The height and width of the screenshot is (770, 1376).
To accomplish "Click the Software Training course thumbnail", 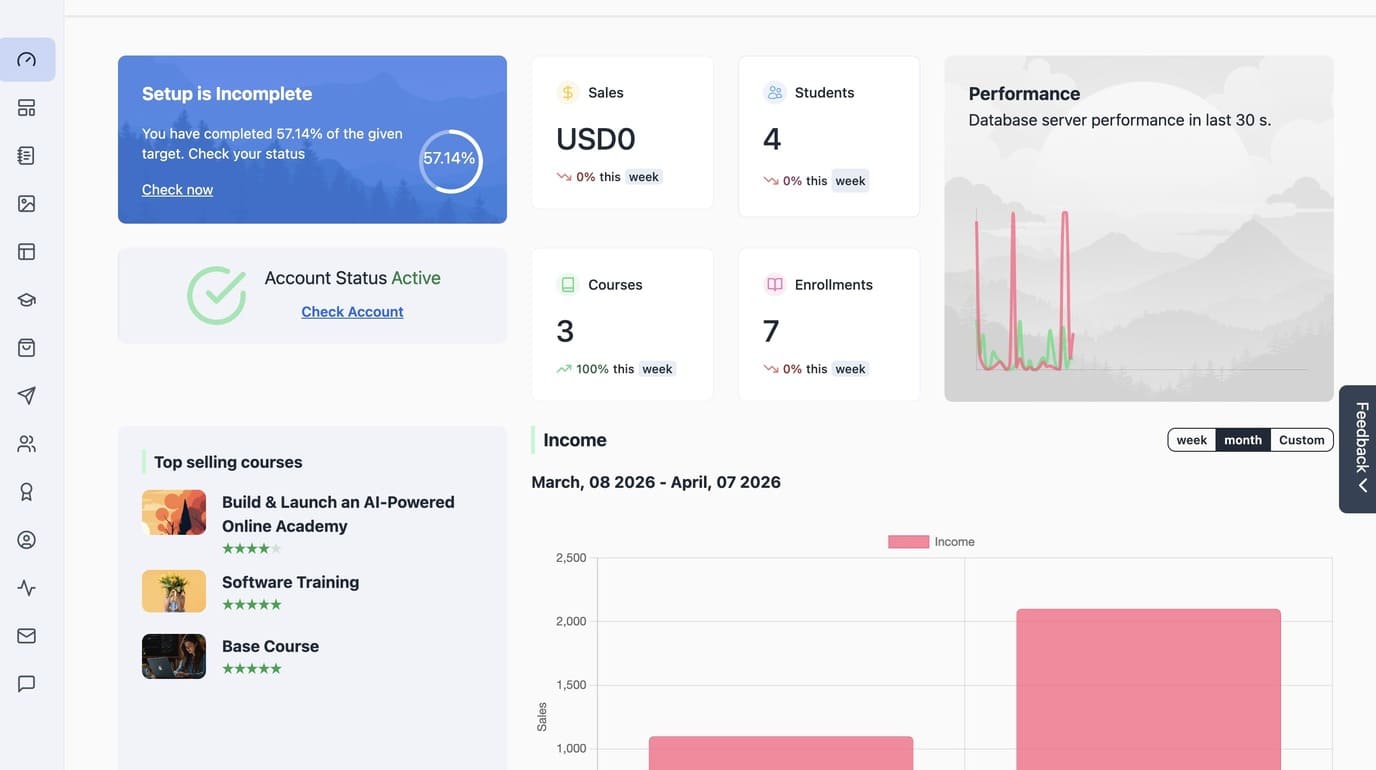I will coord(174,591).
